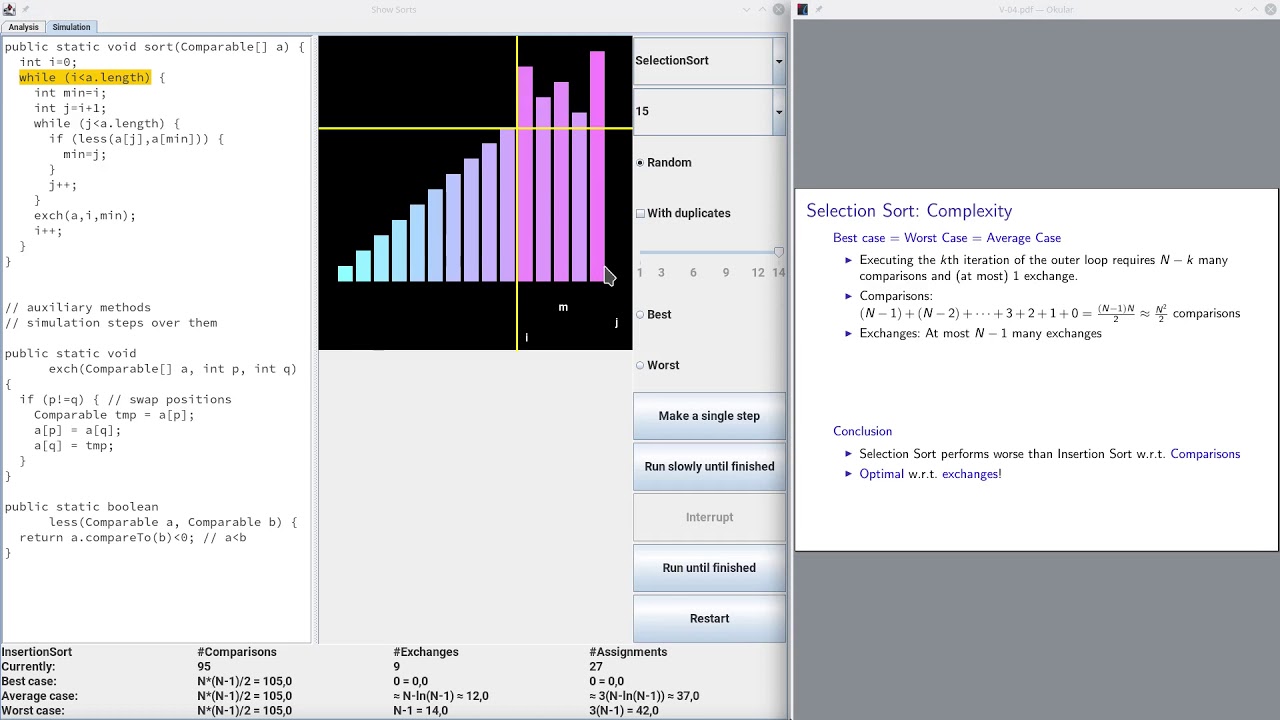The height and width of the screenshot is (720, 1280).
Task: Click the #Comparisons column header
Action: (237, 652)
